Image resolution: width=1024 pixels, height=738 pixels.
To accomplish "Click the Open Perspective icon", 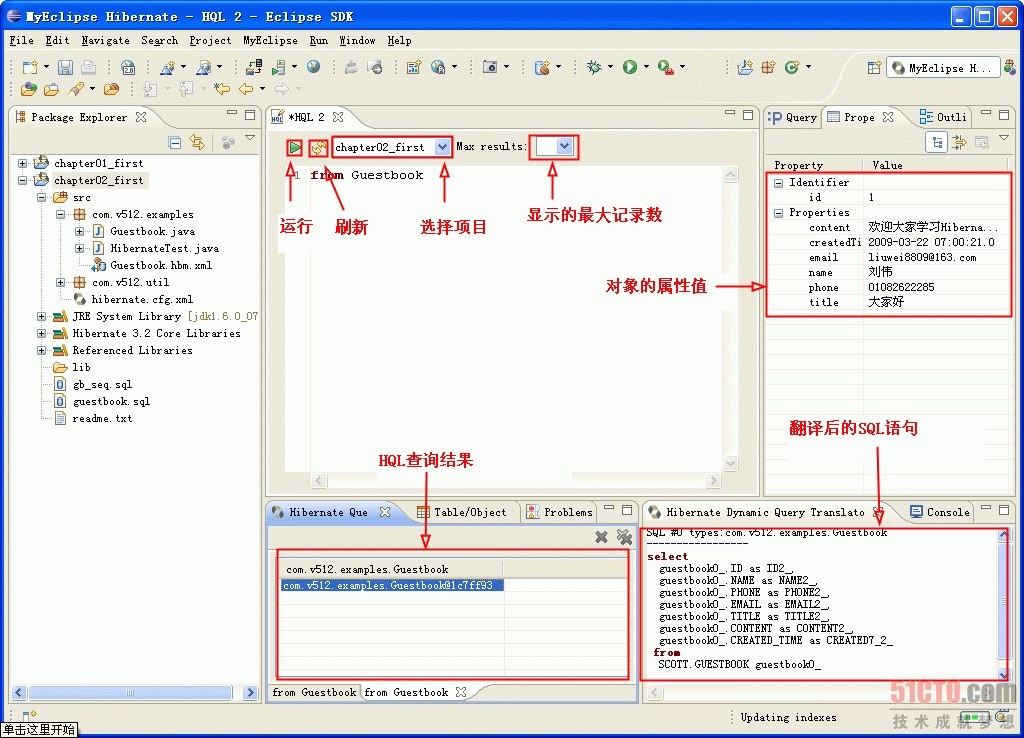I will pyautogui.click(x=874, y=67).
